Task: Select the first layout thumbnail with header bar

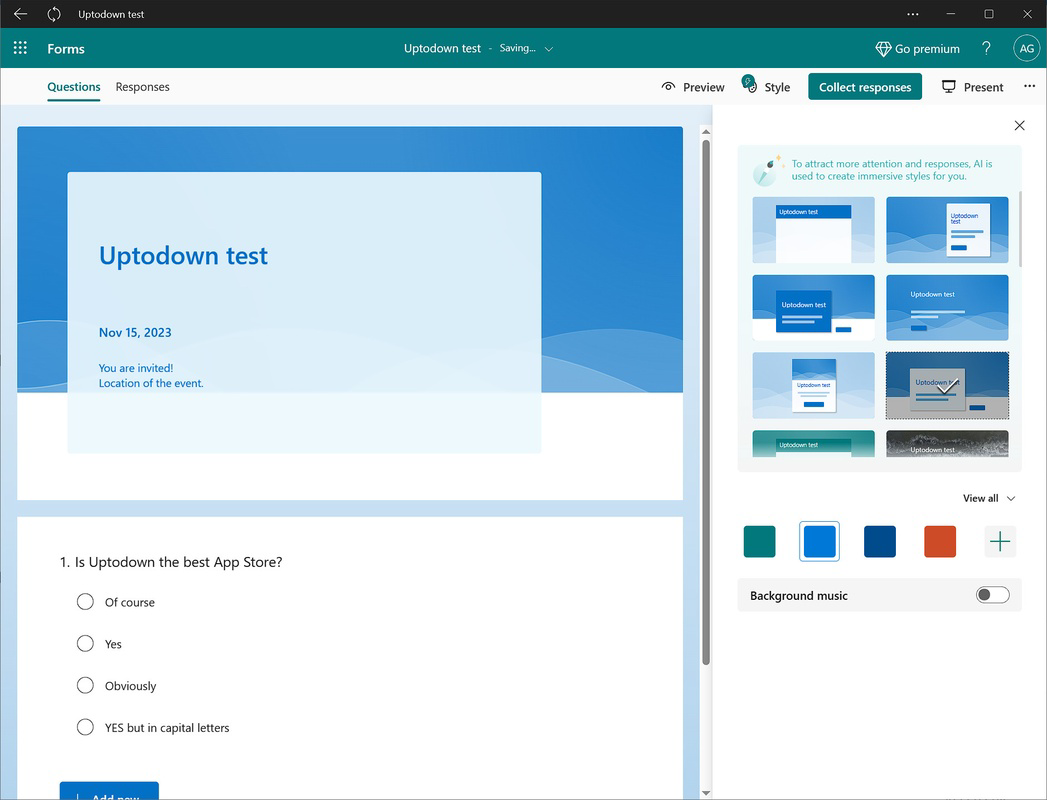Action: coord(813,230)
